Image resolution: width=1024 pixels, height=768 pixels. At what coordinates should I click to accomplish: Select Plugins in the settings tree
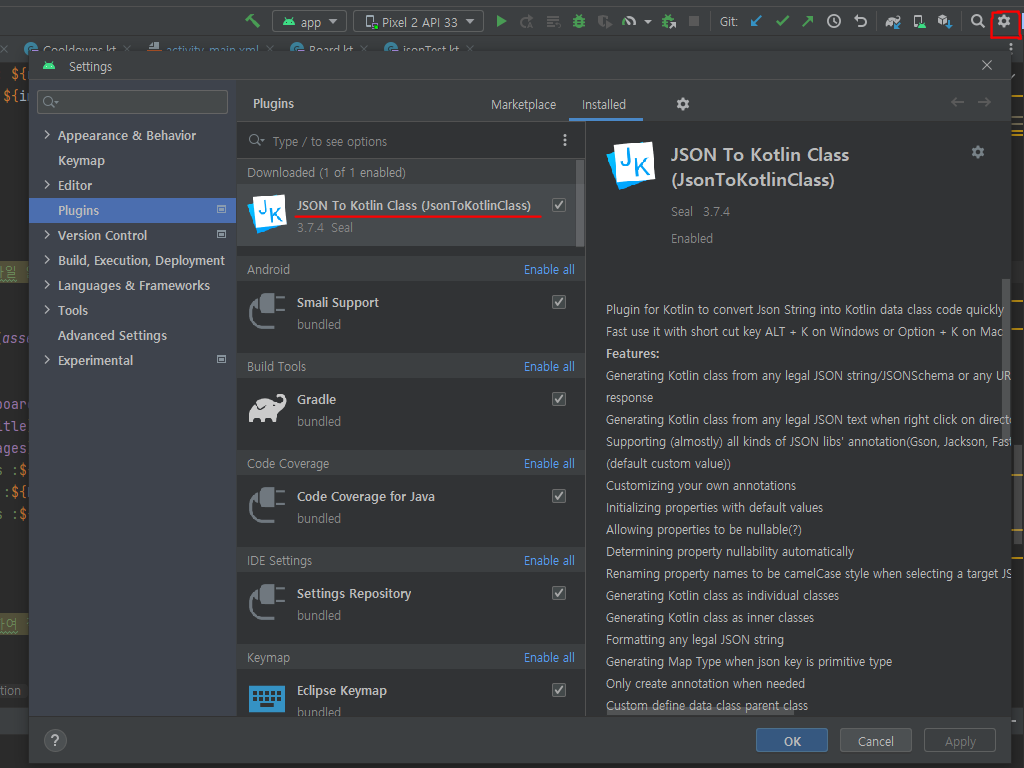[133, 210]
